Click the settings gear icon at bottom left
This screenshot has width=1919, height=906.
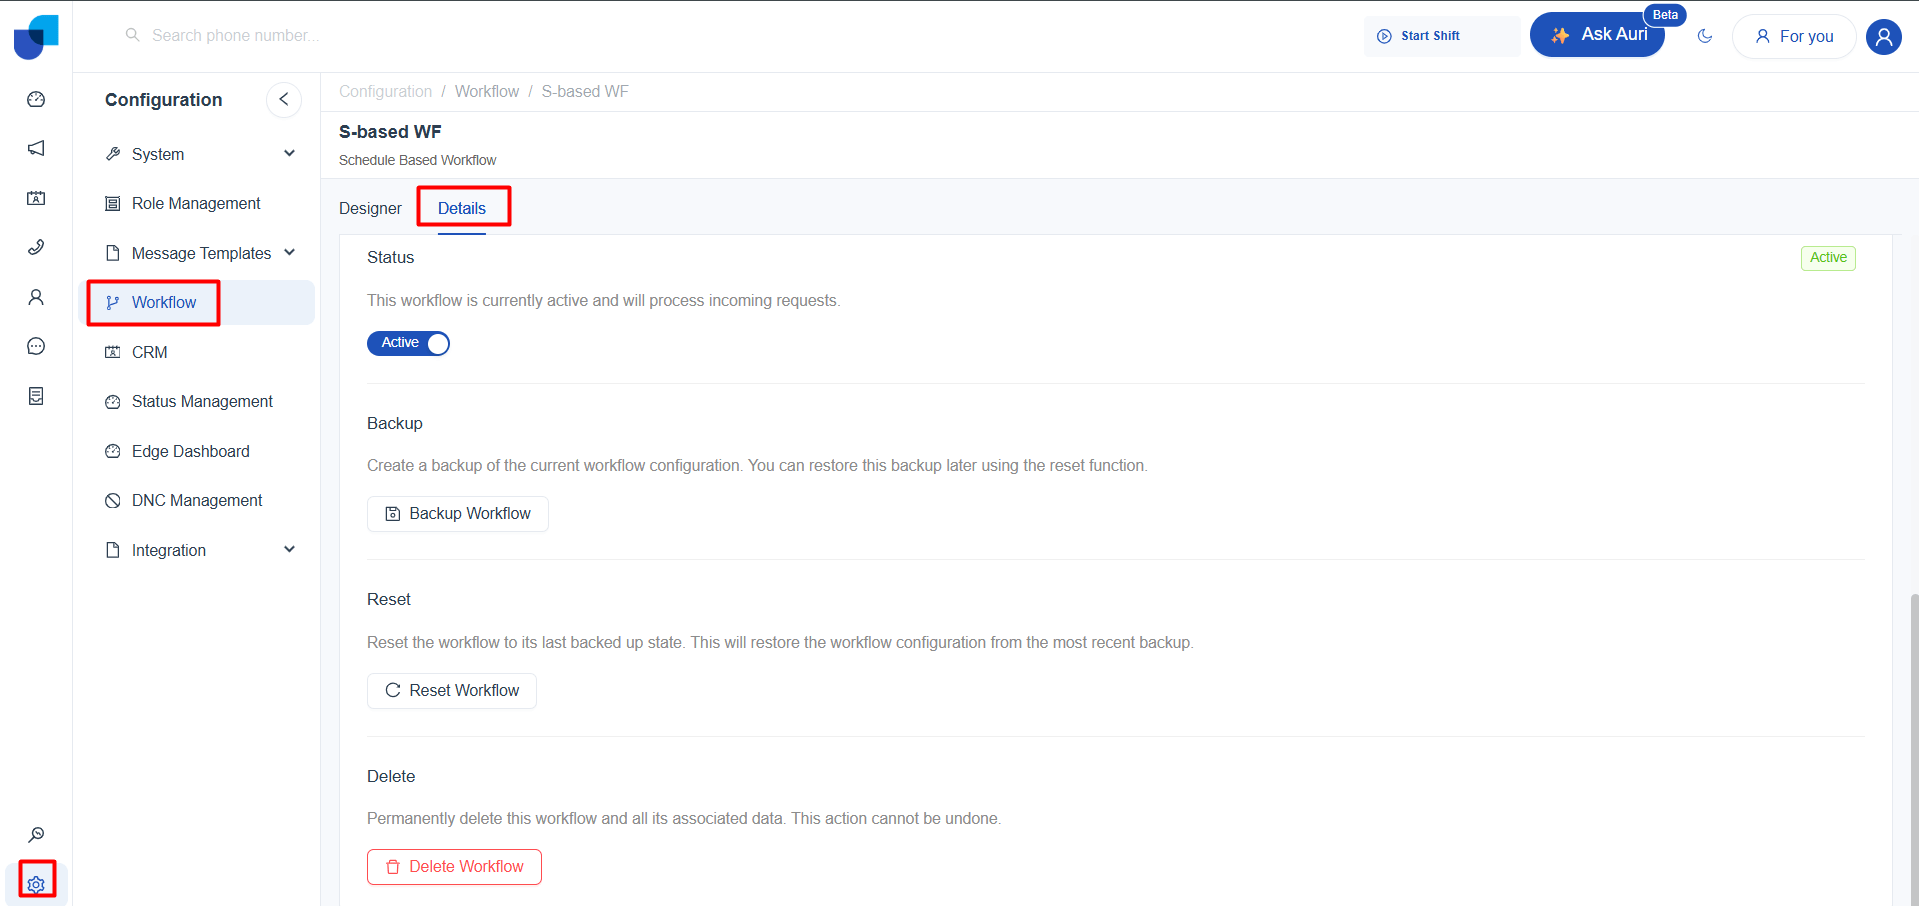click(36, 884)
